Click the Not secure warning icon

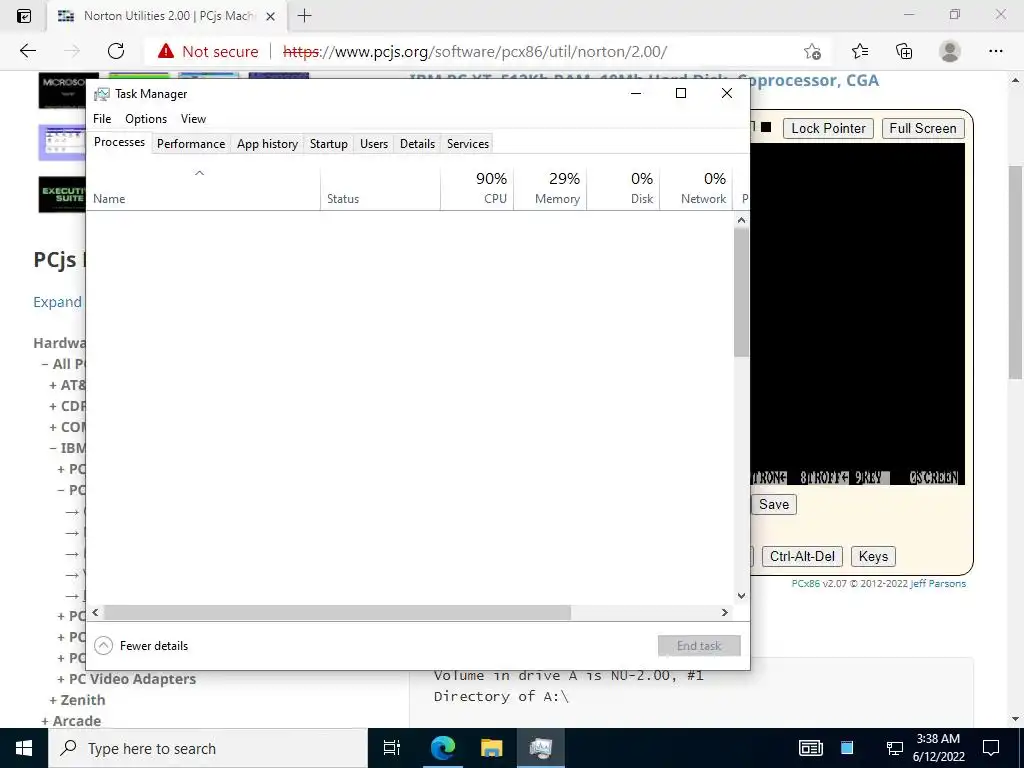tap(166, 51)
